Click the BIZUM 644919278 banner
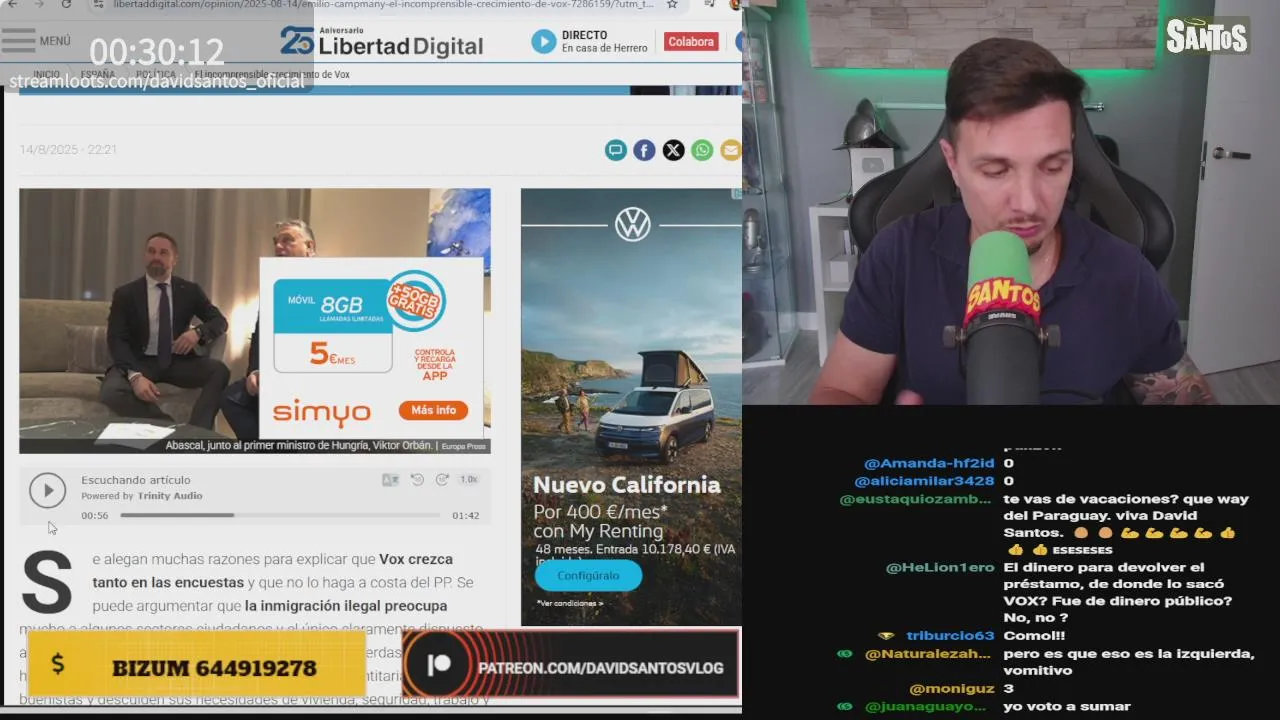Image resolution: width=1280 pixels, height=720 pixels. click(197, 663)
